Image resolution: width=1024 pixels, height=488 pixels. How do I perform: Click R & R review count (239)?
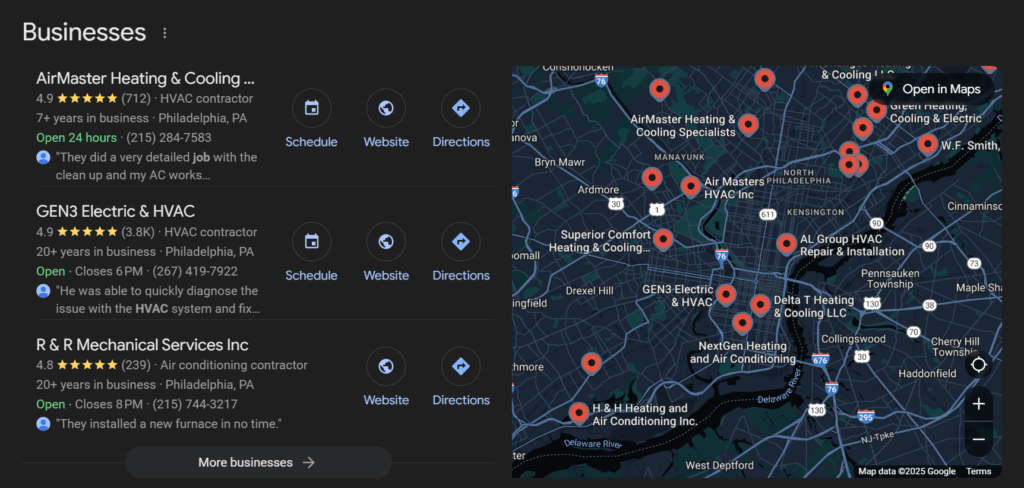136,365
